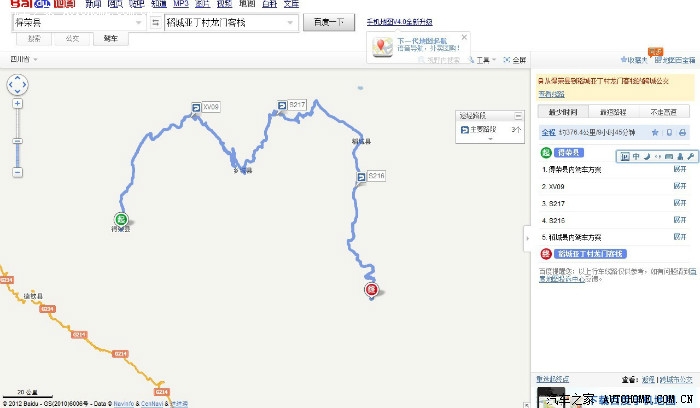
Task: Open the 工具 tools dropdown
Action: tap(484, 60)
